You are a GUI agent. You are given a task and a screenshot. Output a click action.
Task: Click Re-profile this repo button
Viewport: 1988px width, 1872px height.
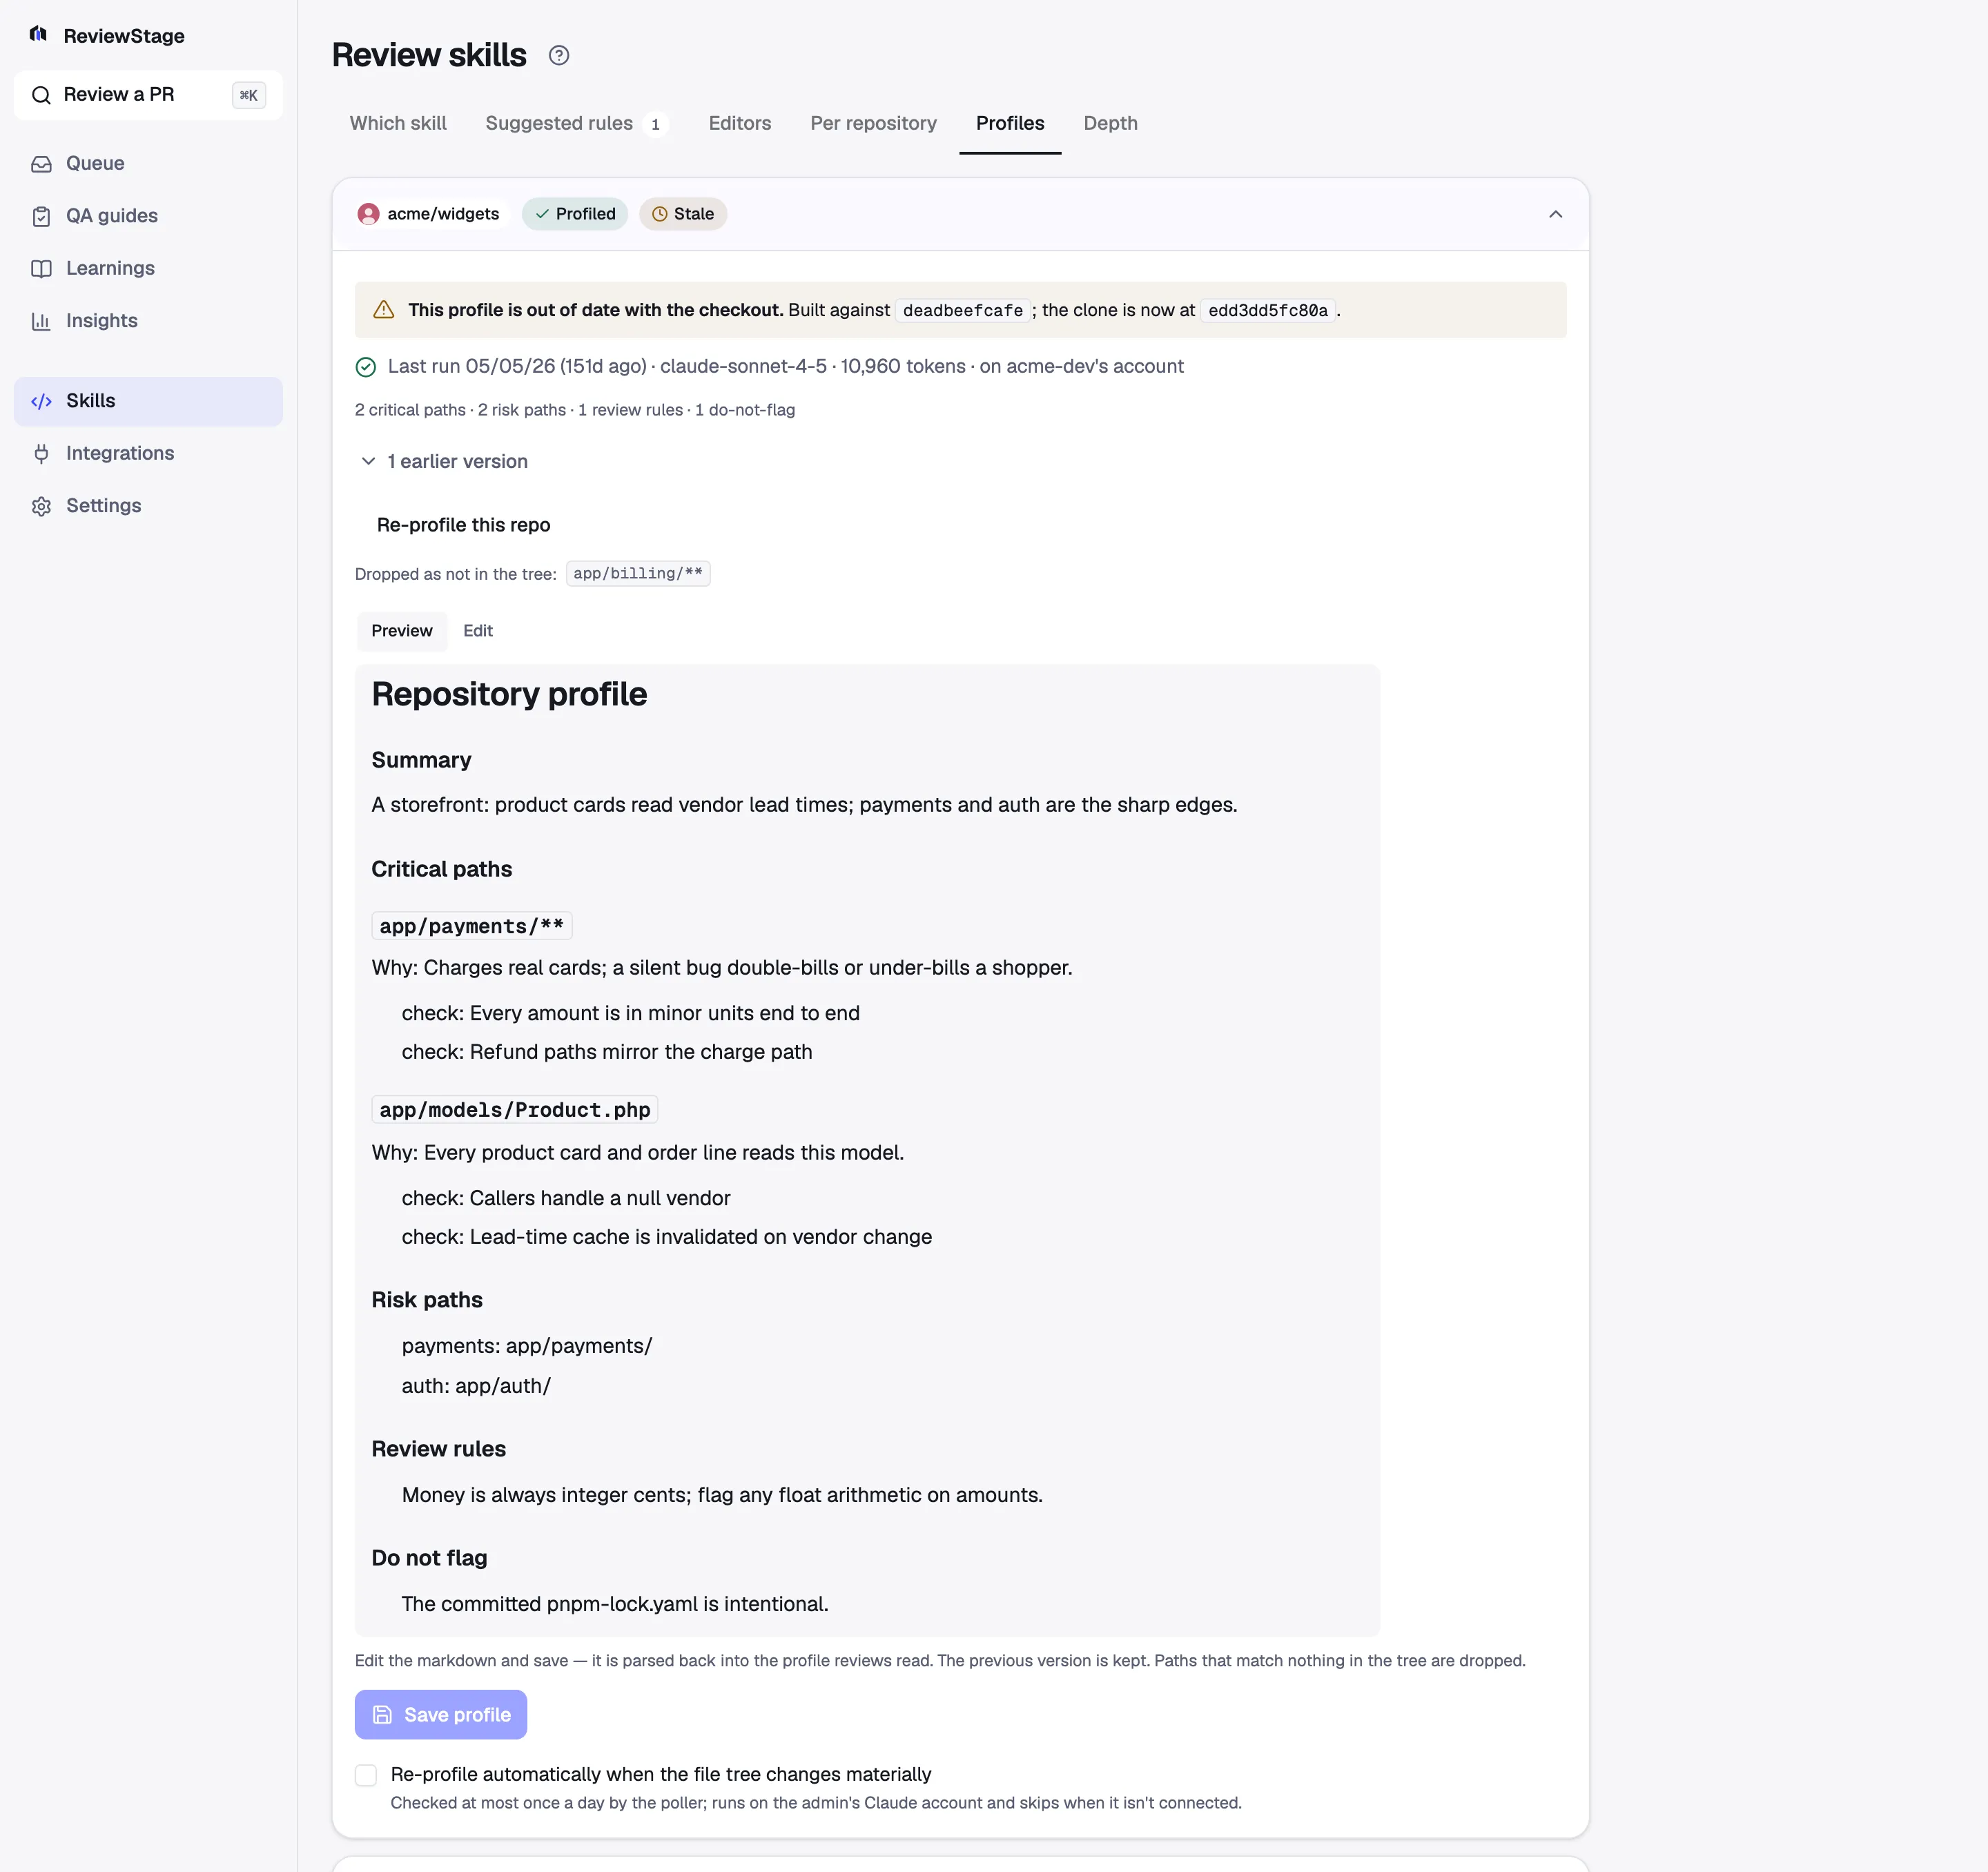click(463, 525)
